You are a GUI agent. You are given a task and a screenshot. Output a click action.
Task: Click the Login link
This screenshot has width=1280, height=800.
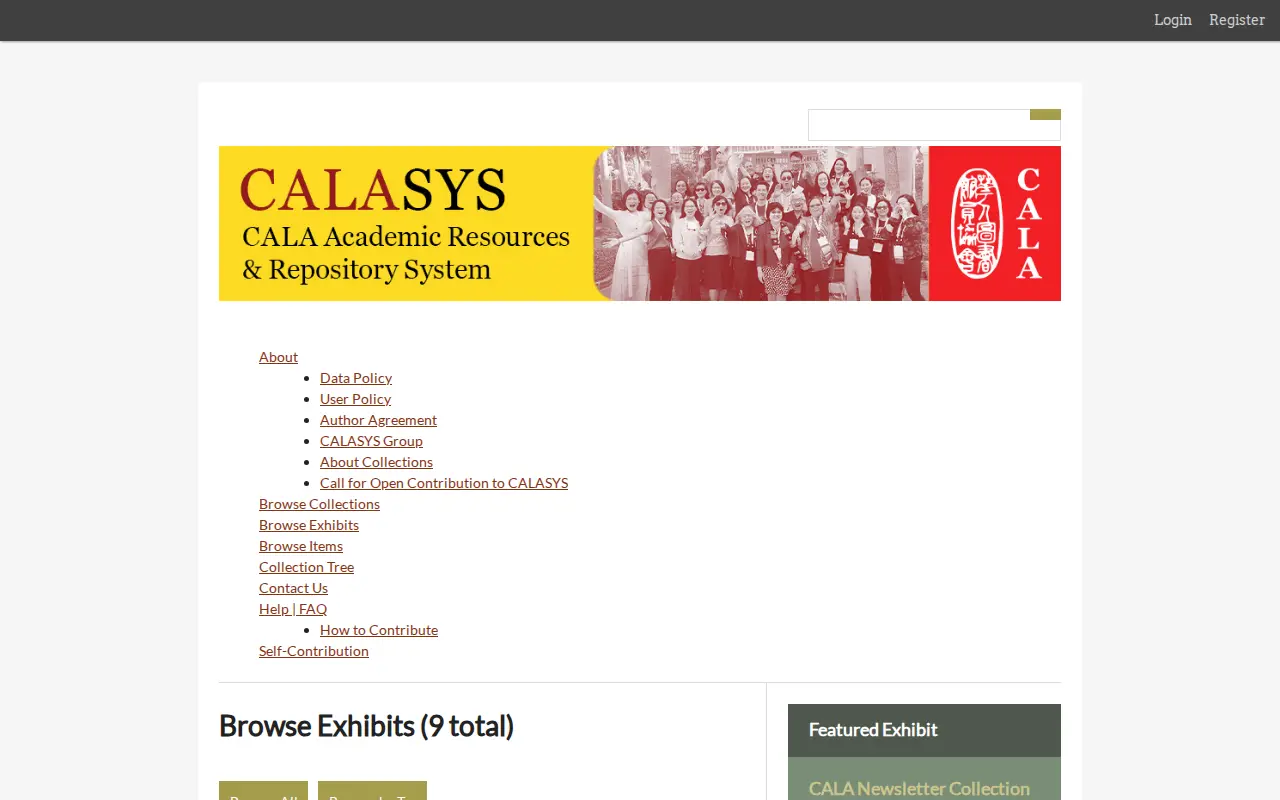click(x=1172, y=20)
